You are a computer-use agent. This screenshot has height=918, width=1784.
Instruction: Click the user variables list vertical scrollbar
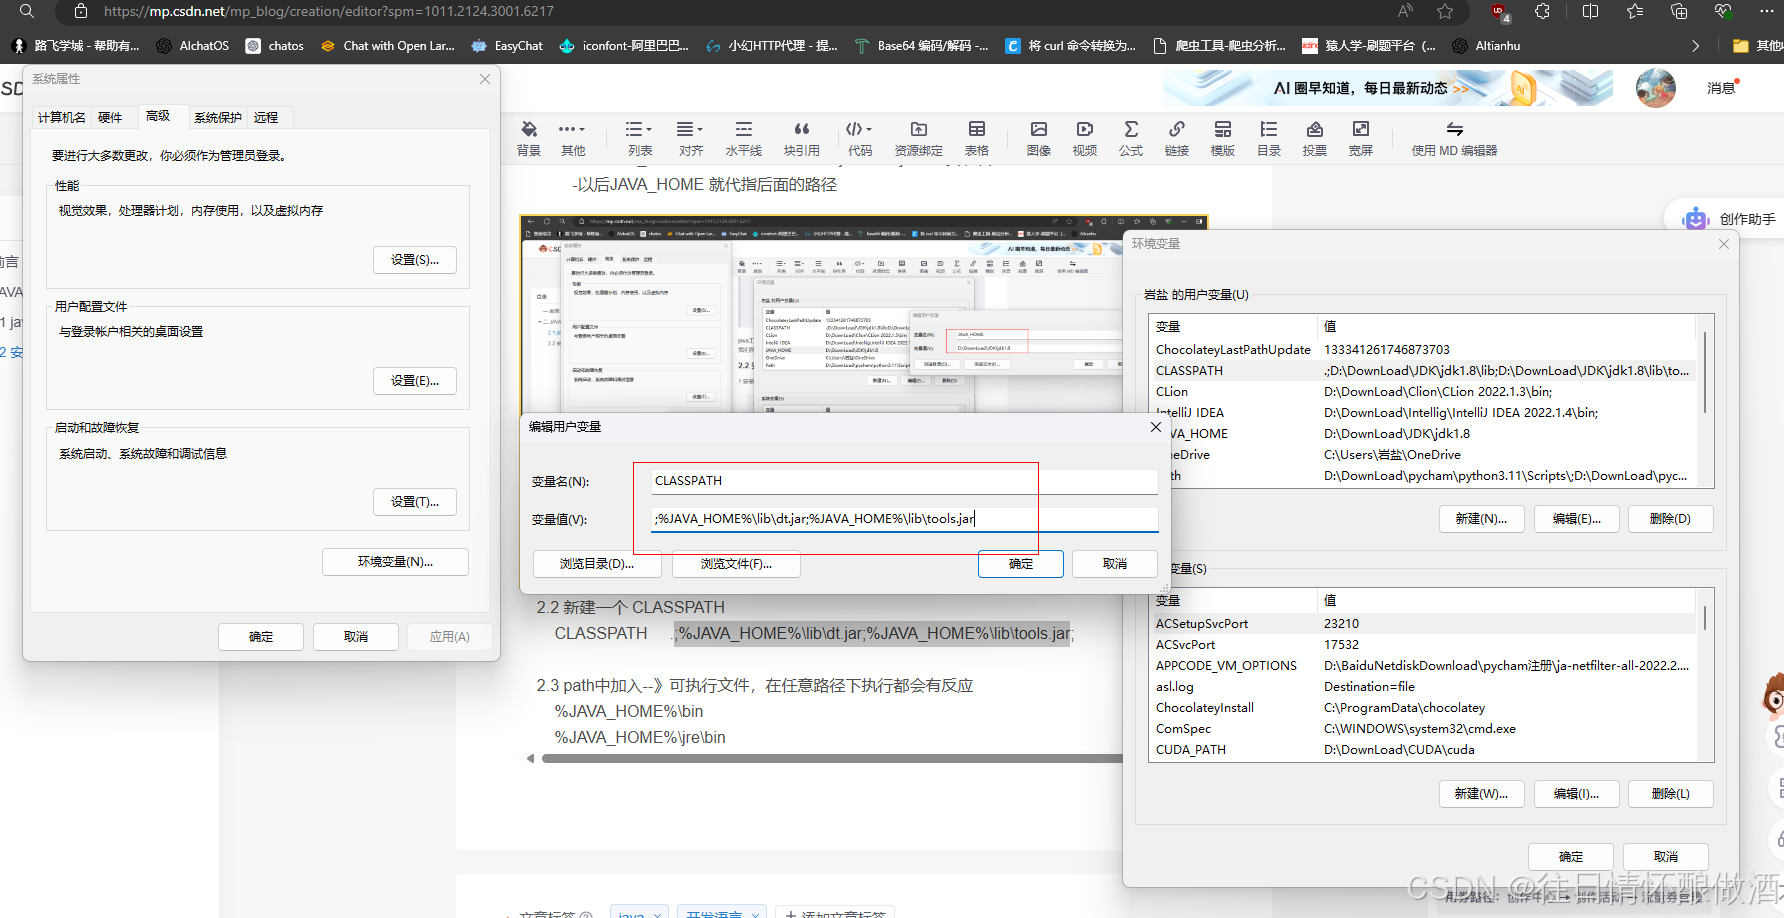point(1705,373)
